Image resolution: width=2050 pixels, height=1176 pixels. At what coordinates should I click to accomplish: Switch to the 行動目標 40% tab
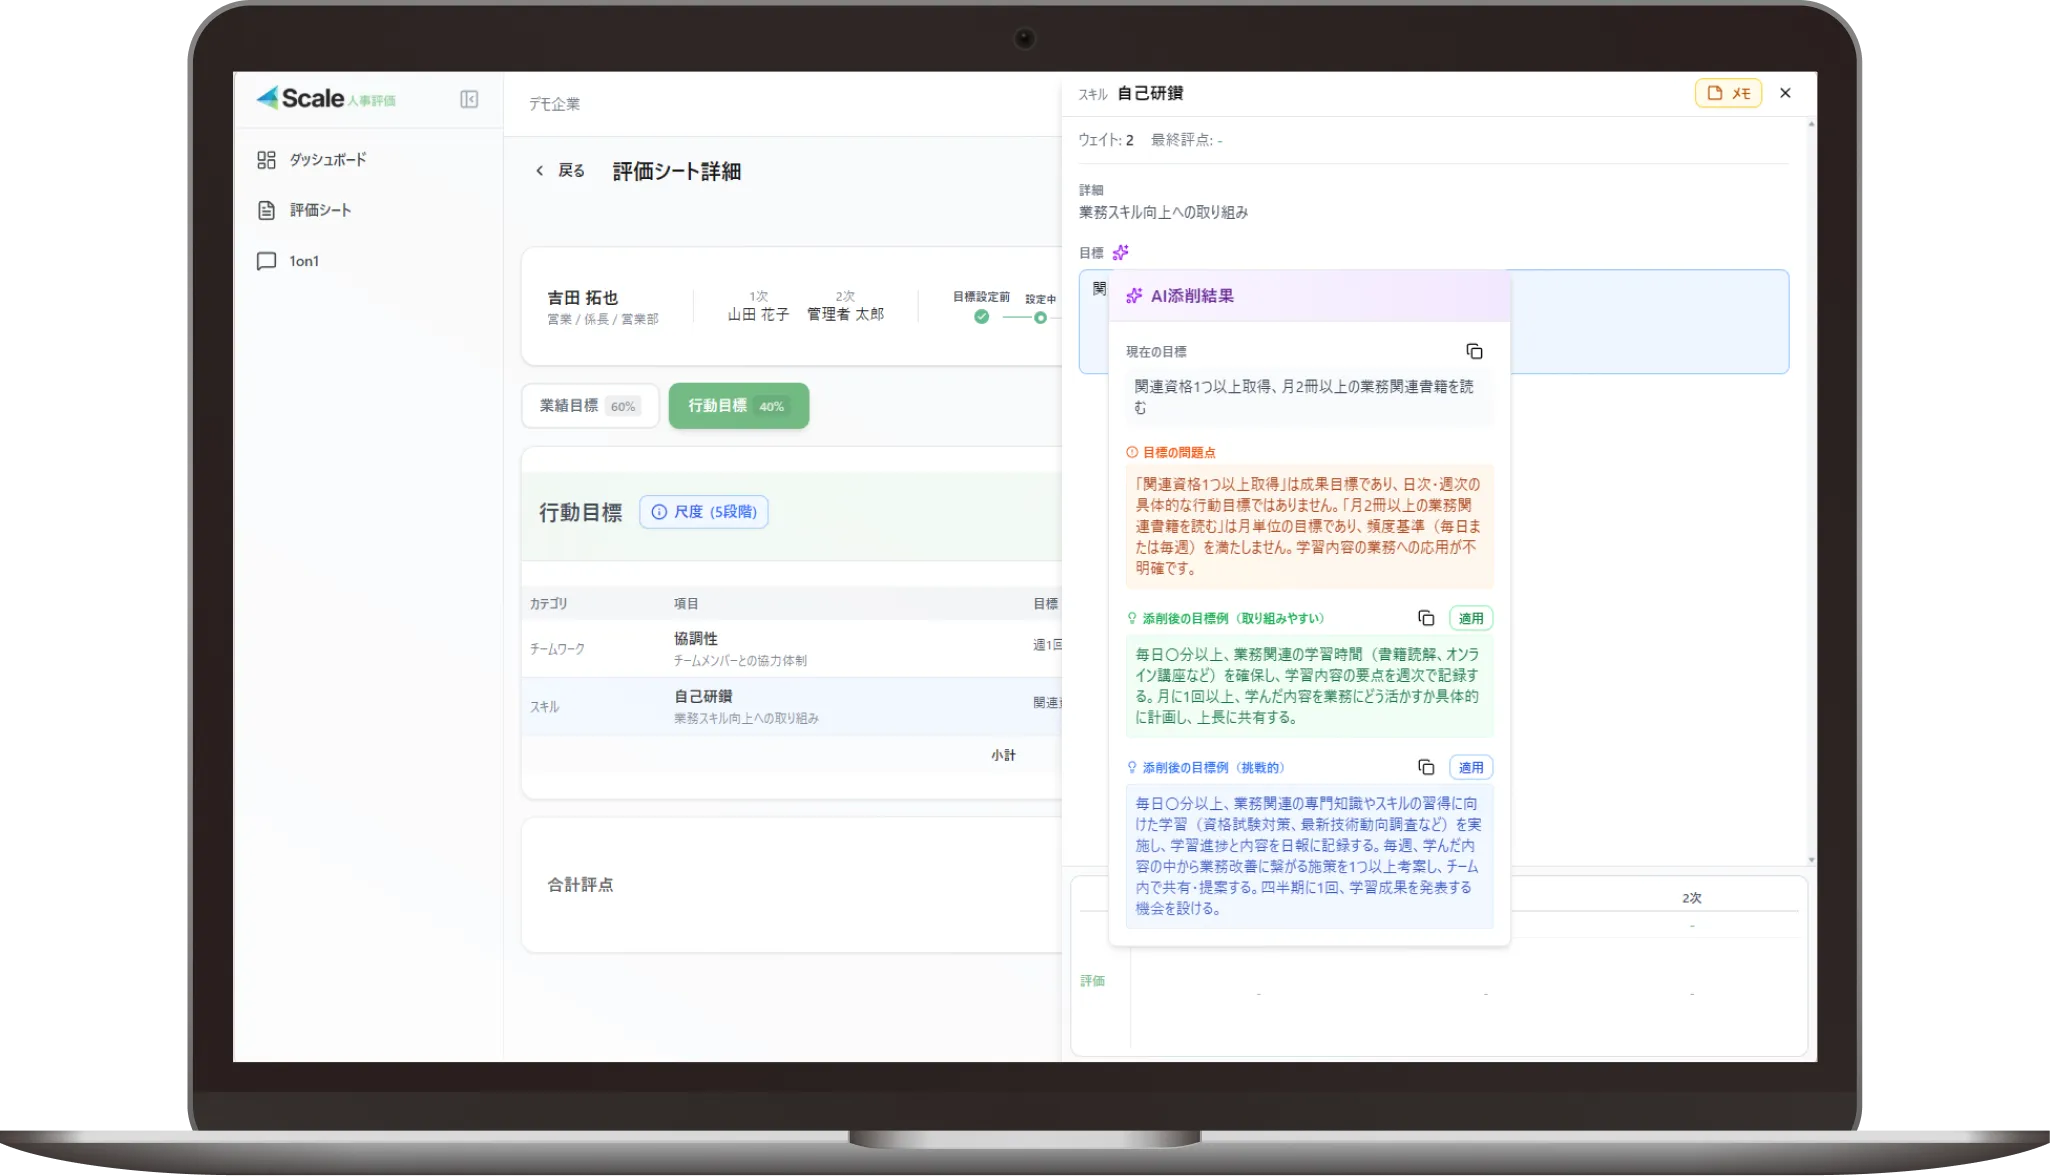click(738, 405)
